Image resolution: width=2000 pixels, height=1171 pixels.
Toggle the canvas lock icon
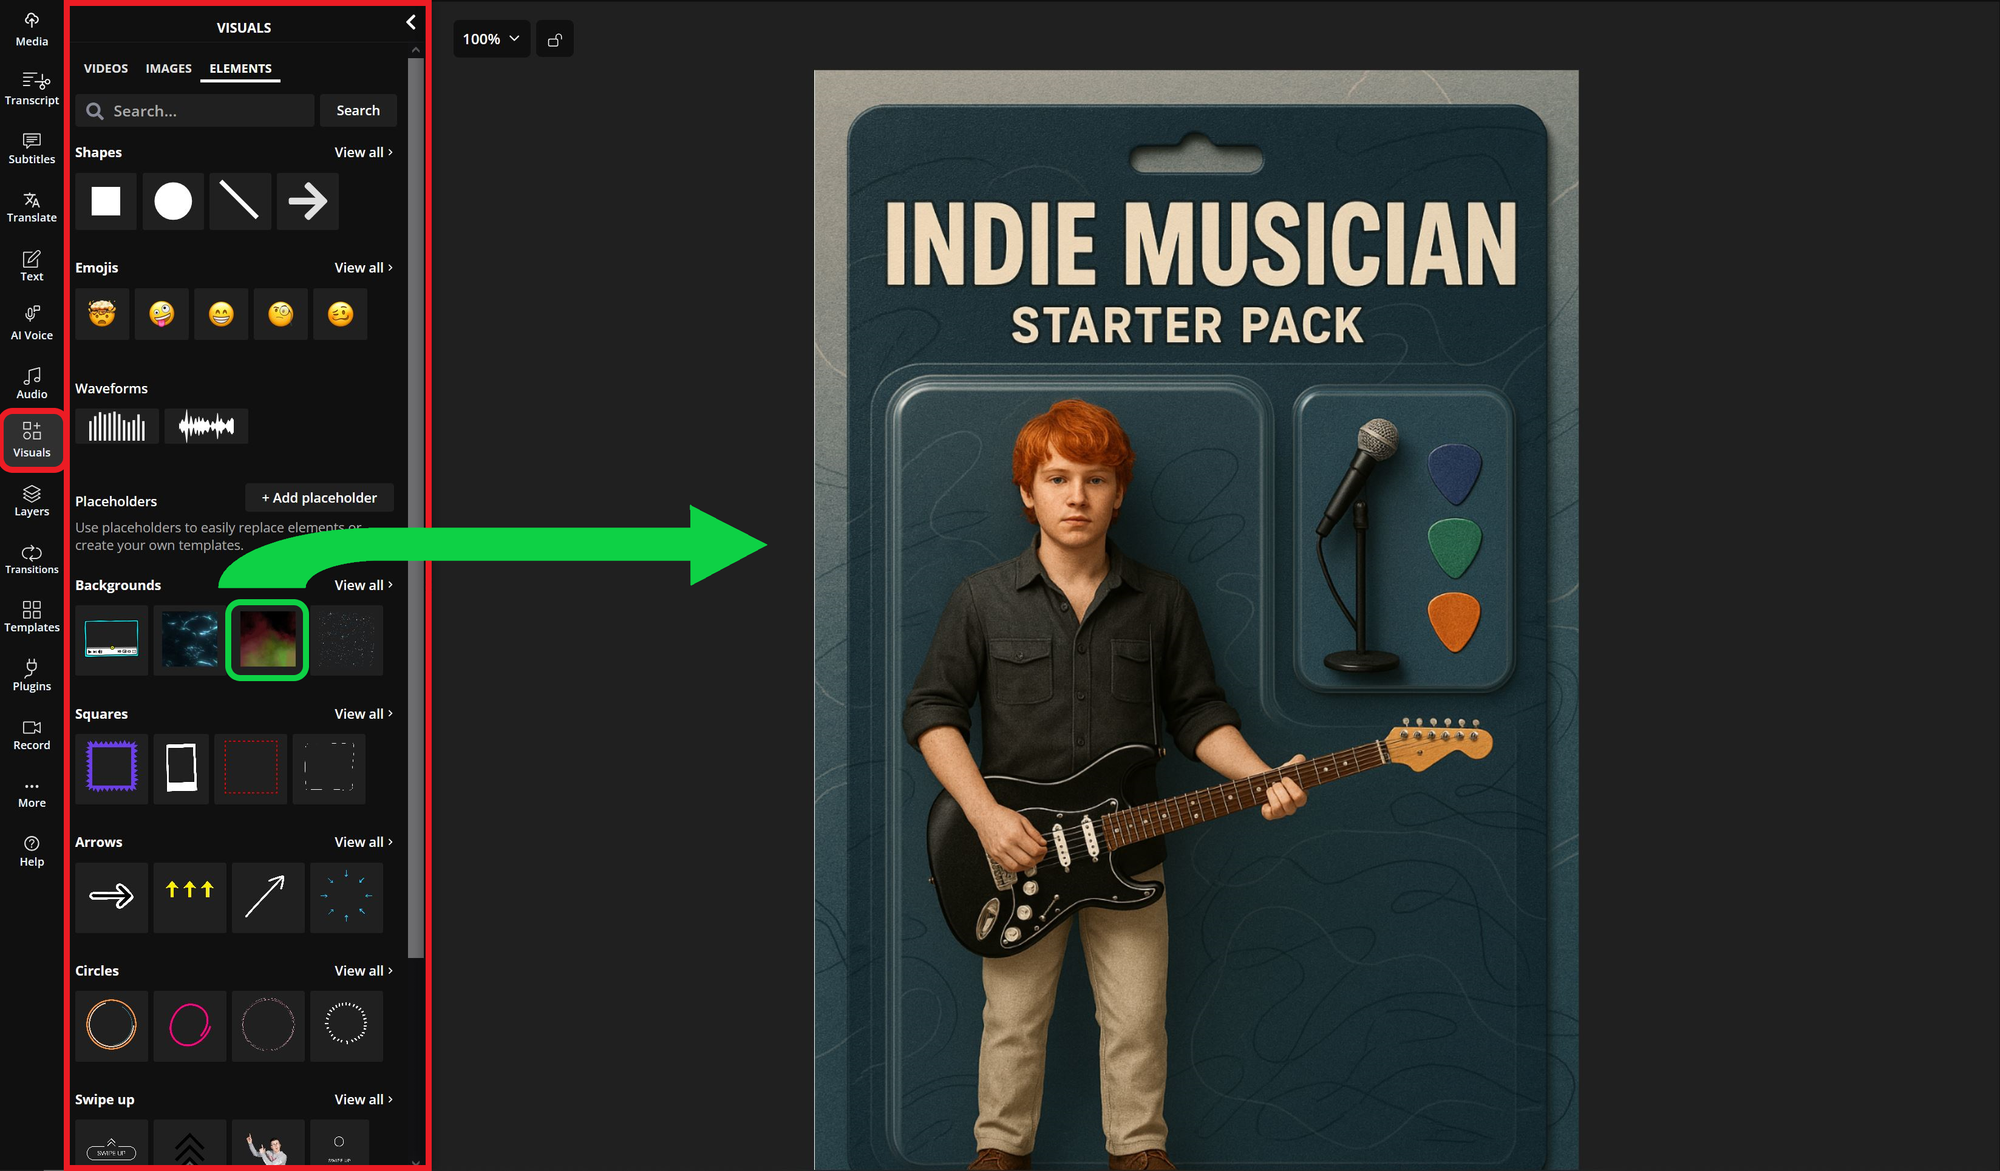coord(555,39)
